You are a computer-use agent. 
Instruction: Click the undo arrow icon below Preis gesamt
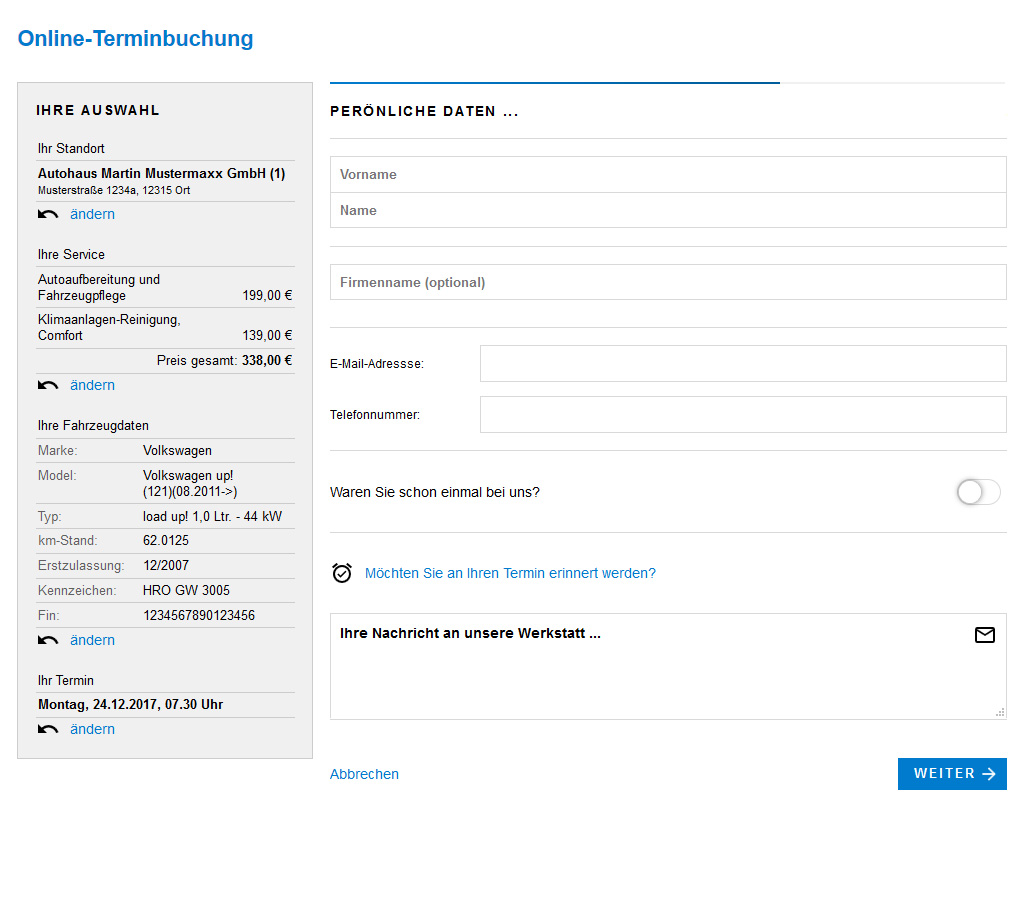(48, 385)
